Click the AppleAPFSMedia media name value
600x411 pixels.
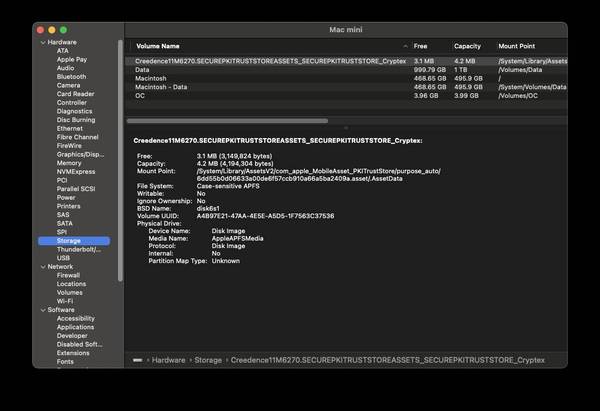tap(238, 238)
